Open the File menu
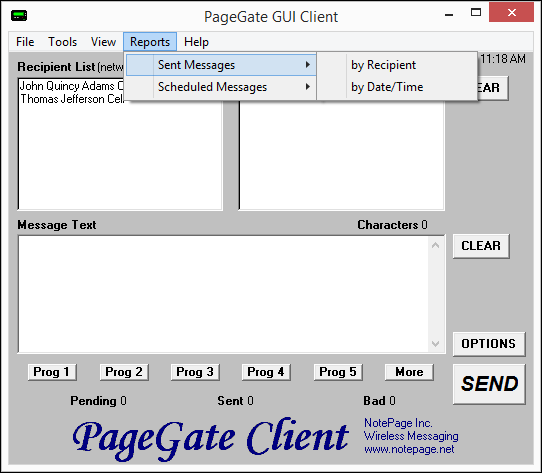Image resolution: width=542 pixels, height=473 pixels. point(25,42)
